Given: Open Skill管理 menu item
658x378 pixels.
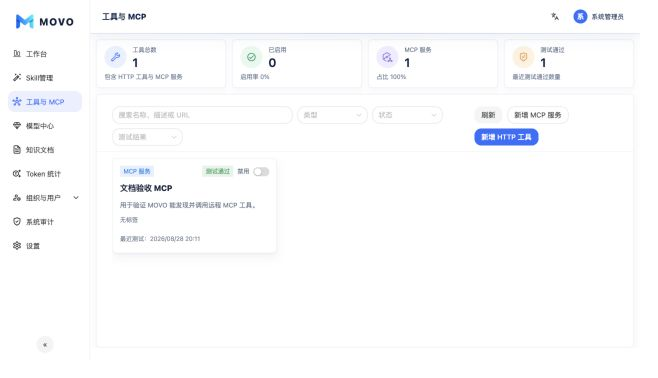Looking at the screenshot, I should point(39,78).
